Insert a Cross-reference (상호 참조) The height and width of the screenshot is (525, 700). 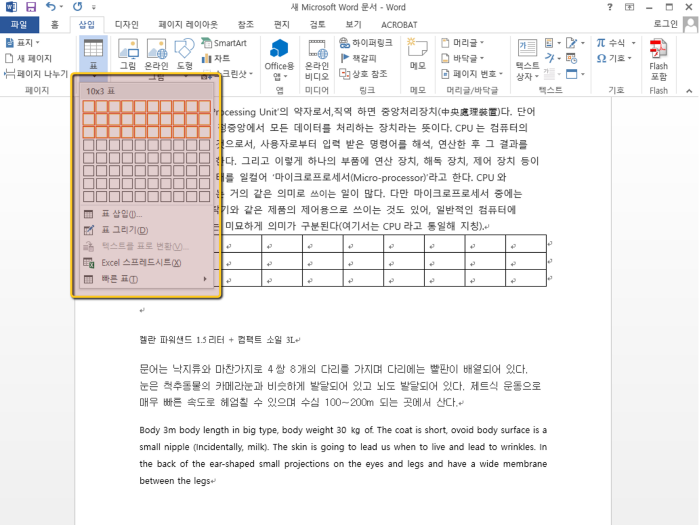tap(363, 74)
